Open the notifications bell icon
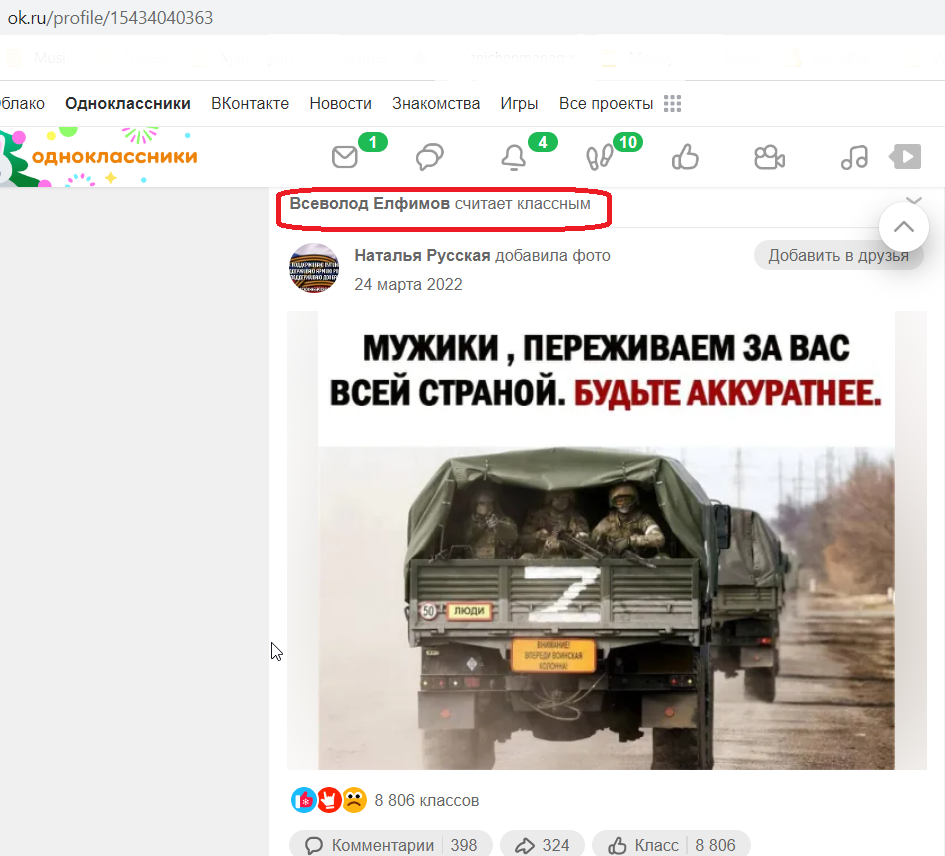Viewport: 945px width, 856px height. pyautogui.click(x=514, y=157)
